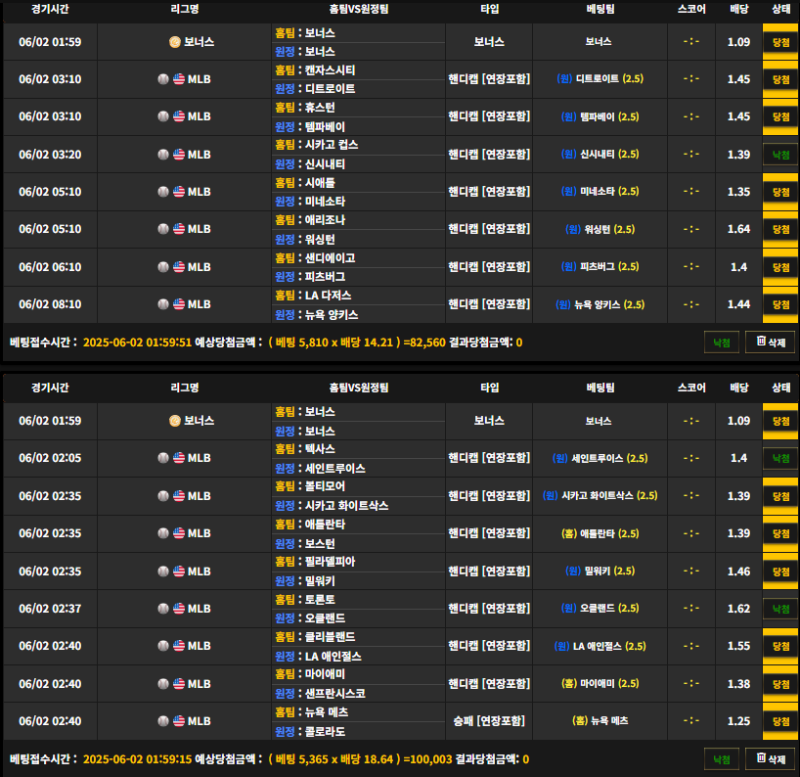Select the '(홈) 마이애미 (2.5)' betting cell
800x777 pixels.
coord(600,684)
